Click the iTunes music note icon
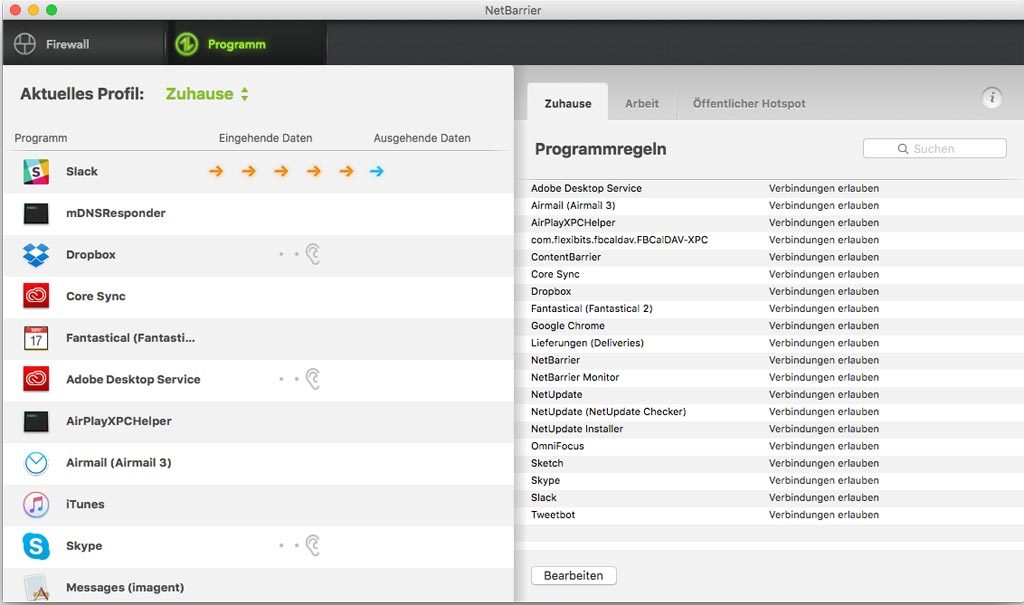Viewport: 1024px width, 605px height. 36,504
